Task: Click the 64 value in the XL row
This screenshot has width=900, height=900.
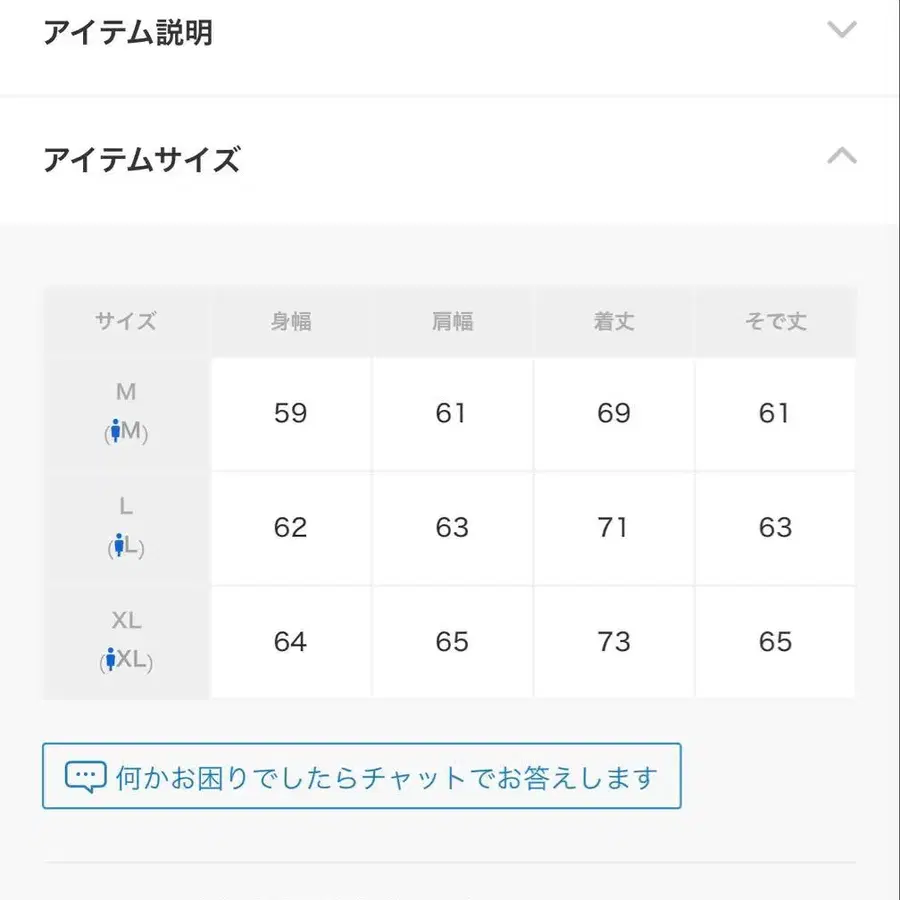Action: tap(290, 641)
